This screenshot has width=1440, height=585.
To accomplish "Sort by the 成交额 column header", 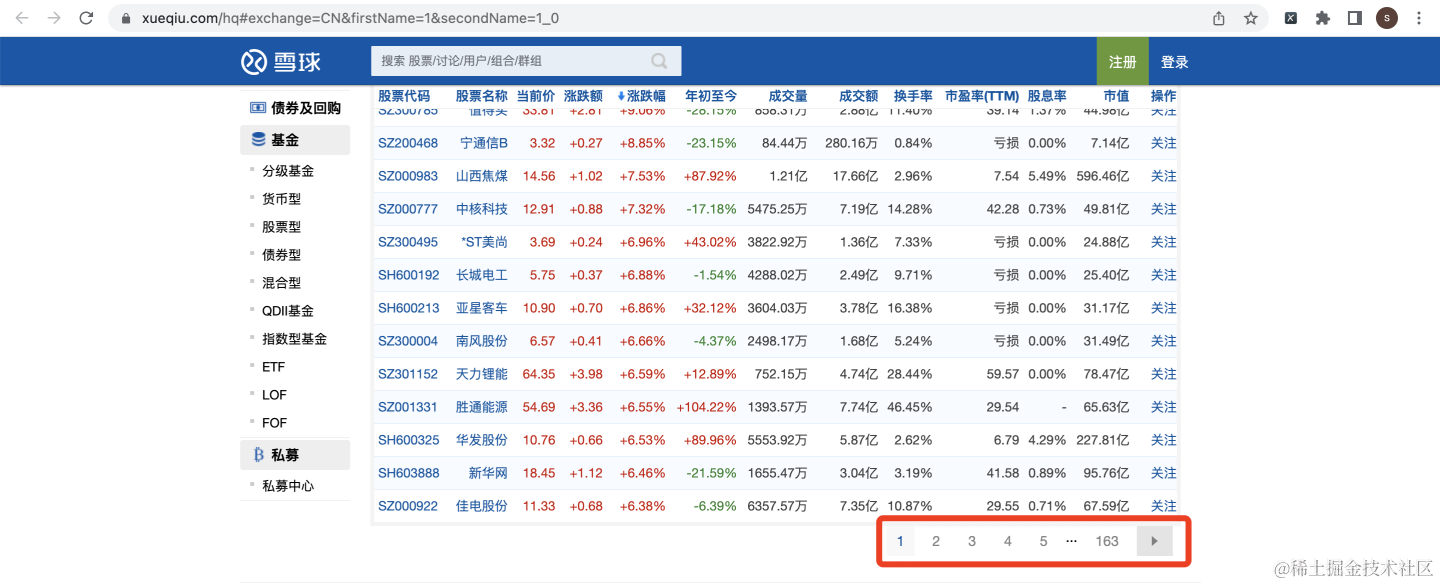I will 858,96.
